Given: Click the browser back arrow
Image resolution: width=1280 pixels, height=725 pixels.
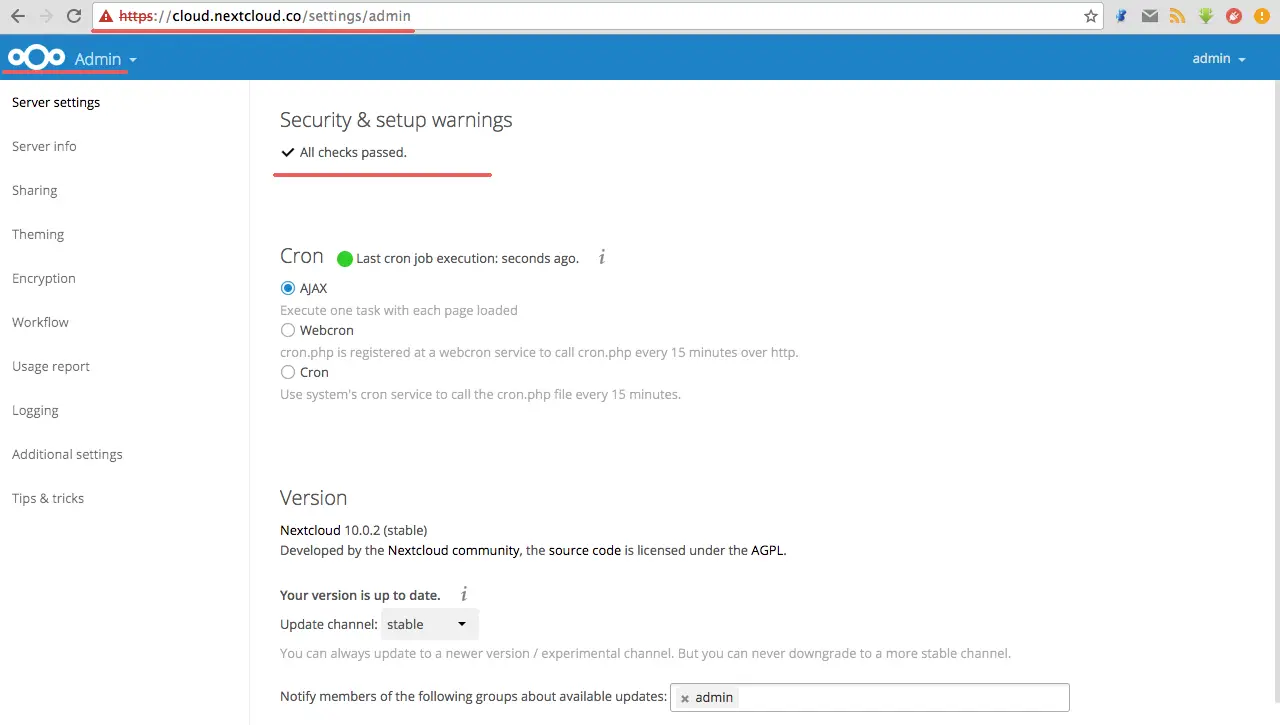Looking at the screenshot, I should click(x=18, y=16).
